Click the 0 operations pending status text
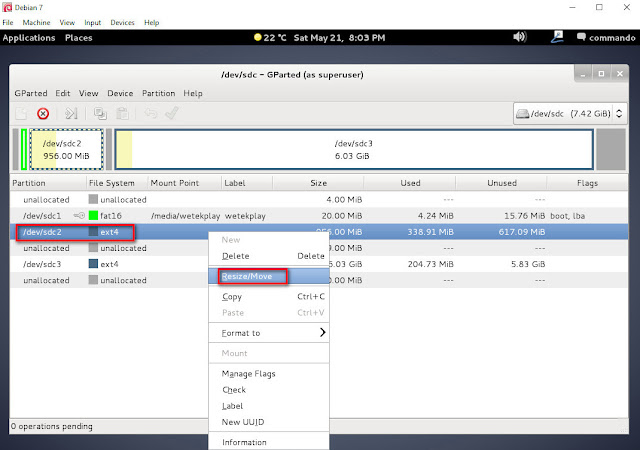 click(x=52, y=426)
